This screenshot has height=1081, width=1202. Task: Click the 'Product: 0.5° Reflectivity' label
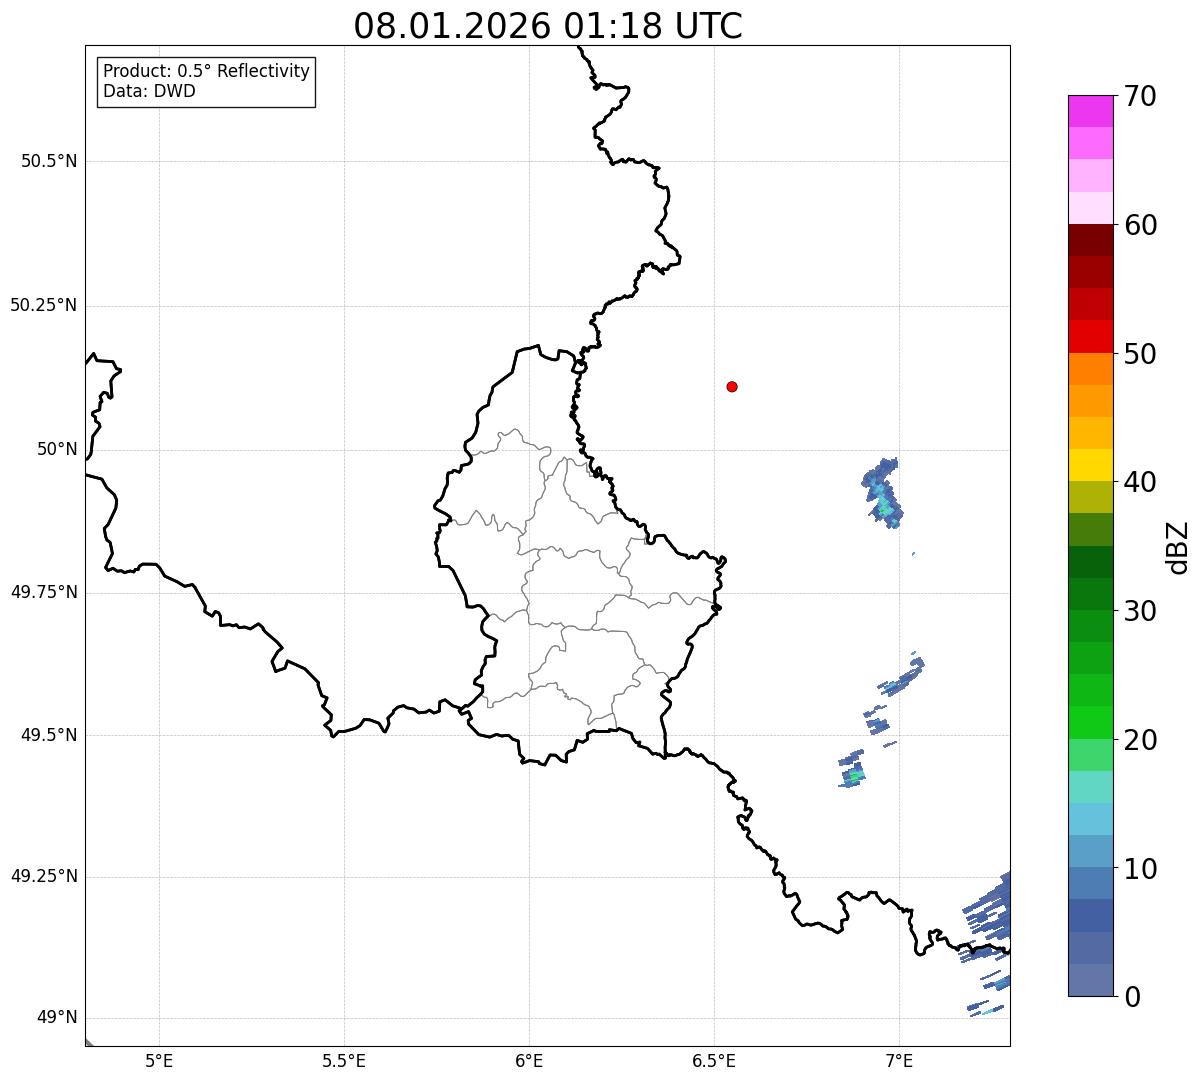(x=206, y=72)
